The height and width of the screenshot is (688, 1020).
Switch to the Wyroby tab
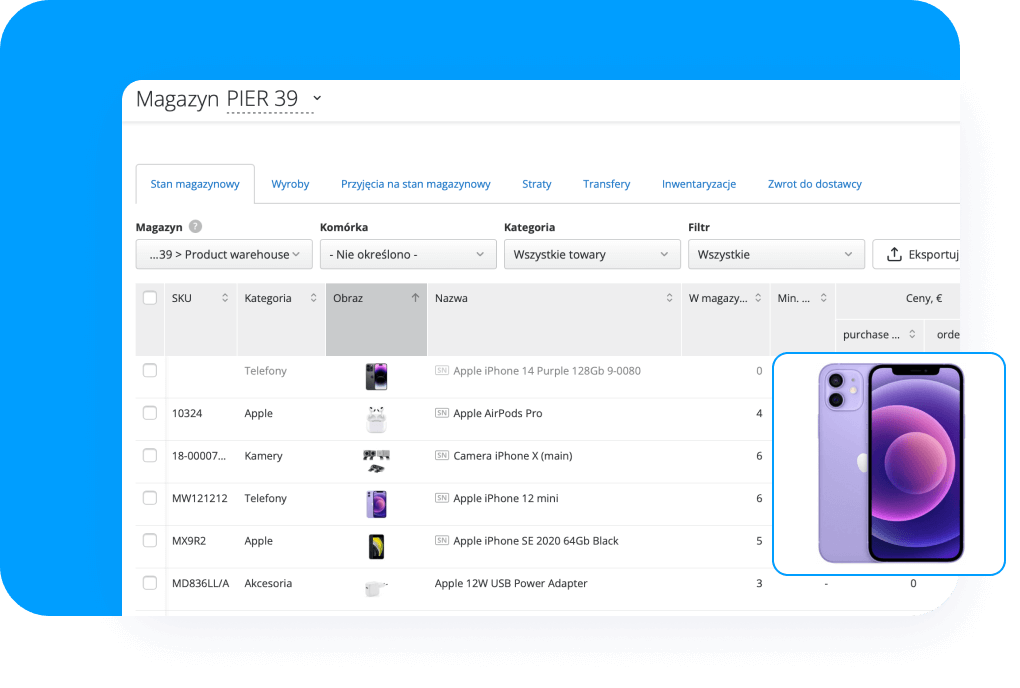pos(290,184)
